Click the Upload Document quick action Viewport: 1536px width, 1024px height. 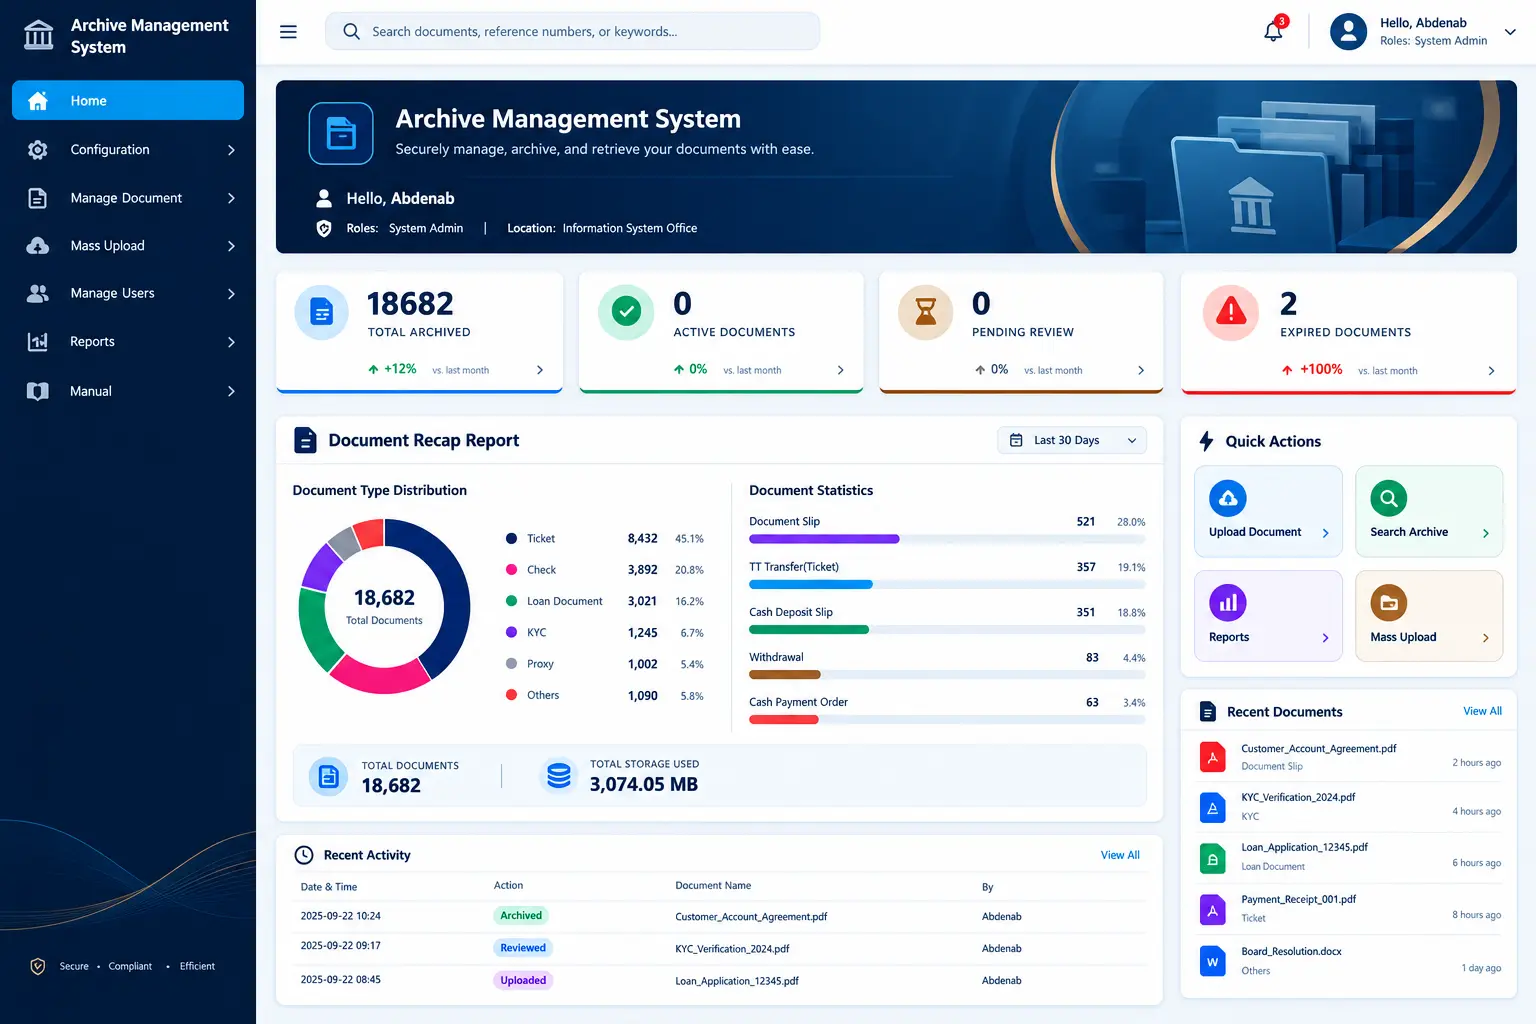tap(1268, 511)
